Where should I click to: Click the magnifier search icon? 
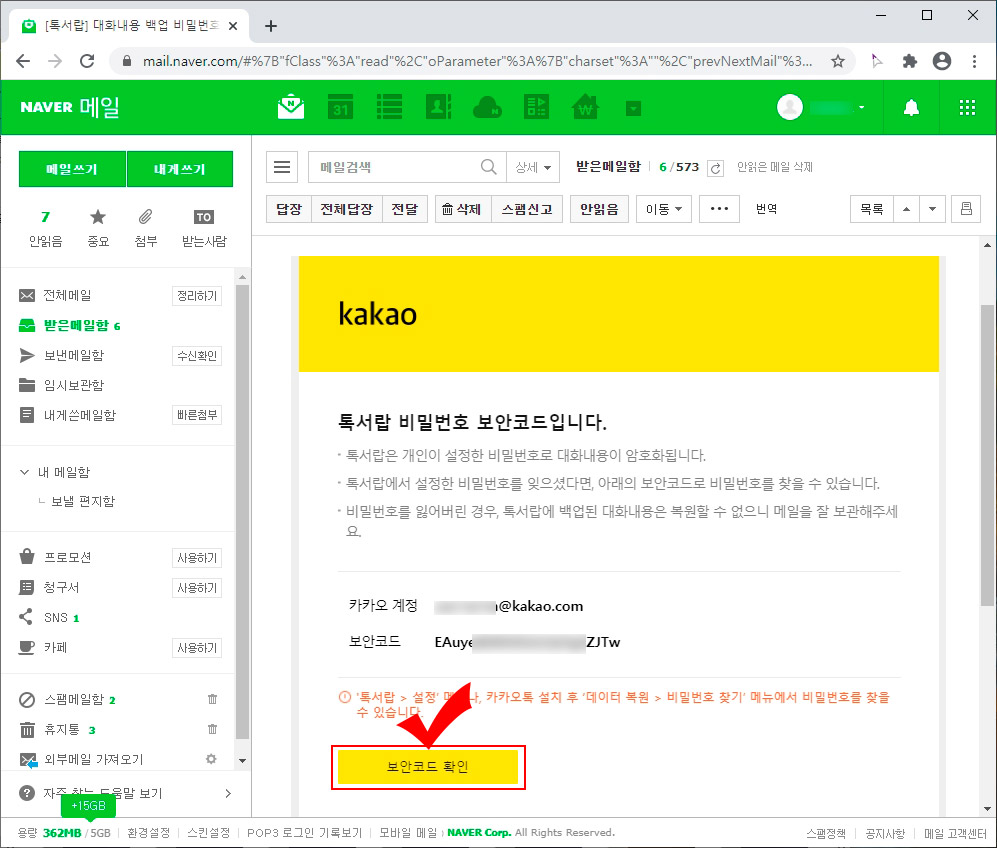click(488, 167)
